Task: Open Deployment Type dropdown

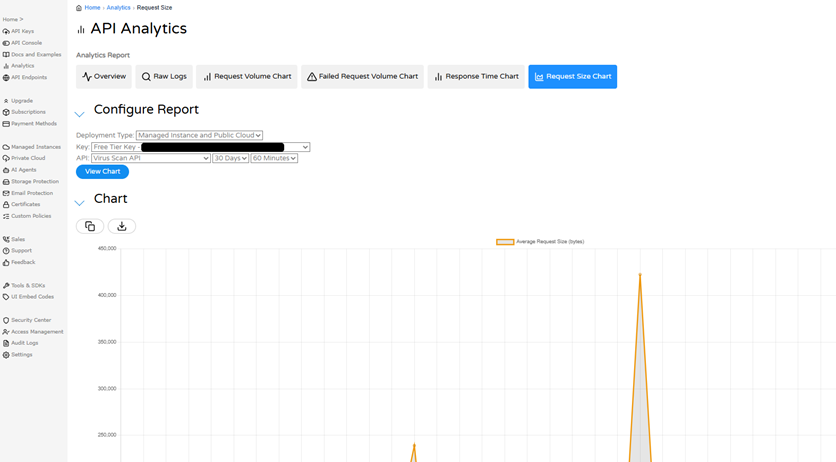Action: pos(199,135)
